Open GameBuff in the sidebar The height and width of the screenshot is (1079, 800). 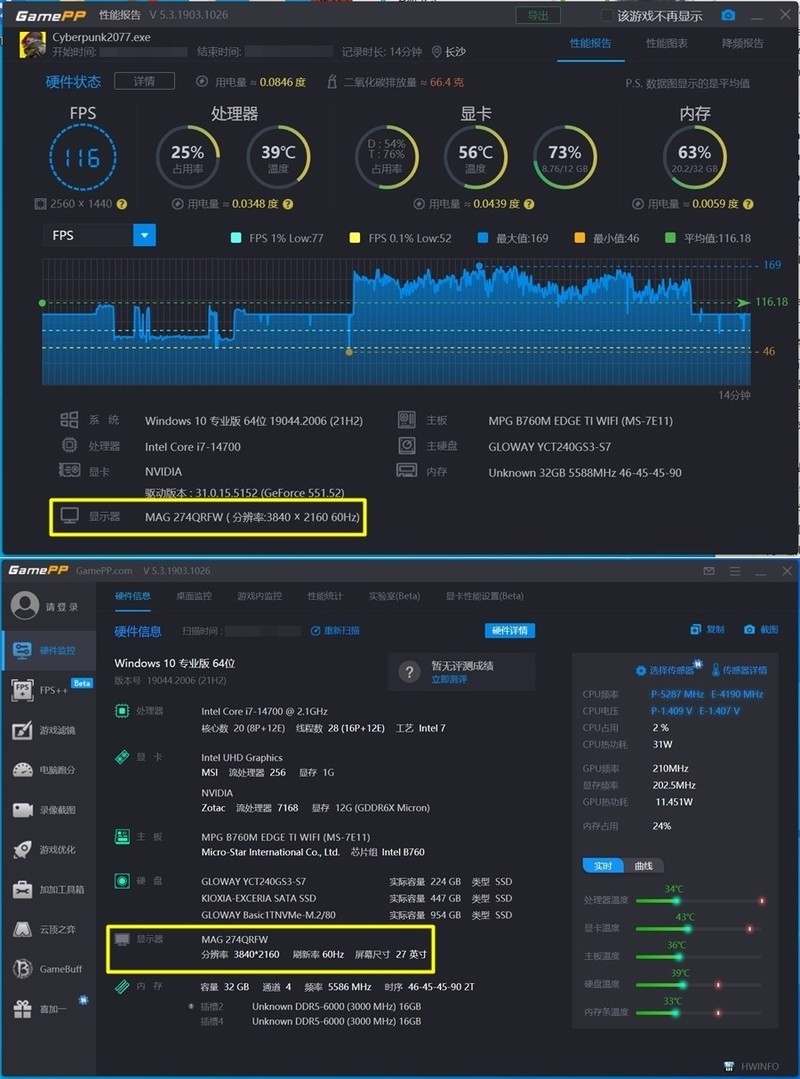pos(48,969)
